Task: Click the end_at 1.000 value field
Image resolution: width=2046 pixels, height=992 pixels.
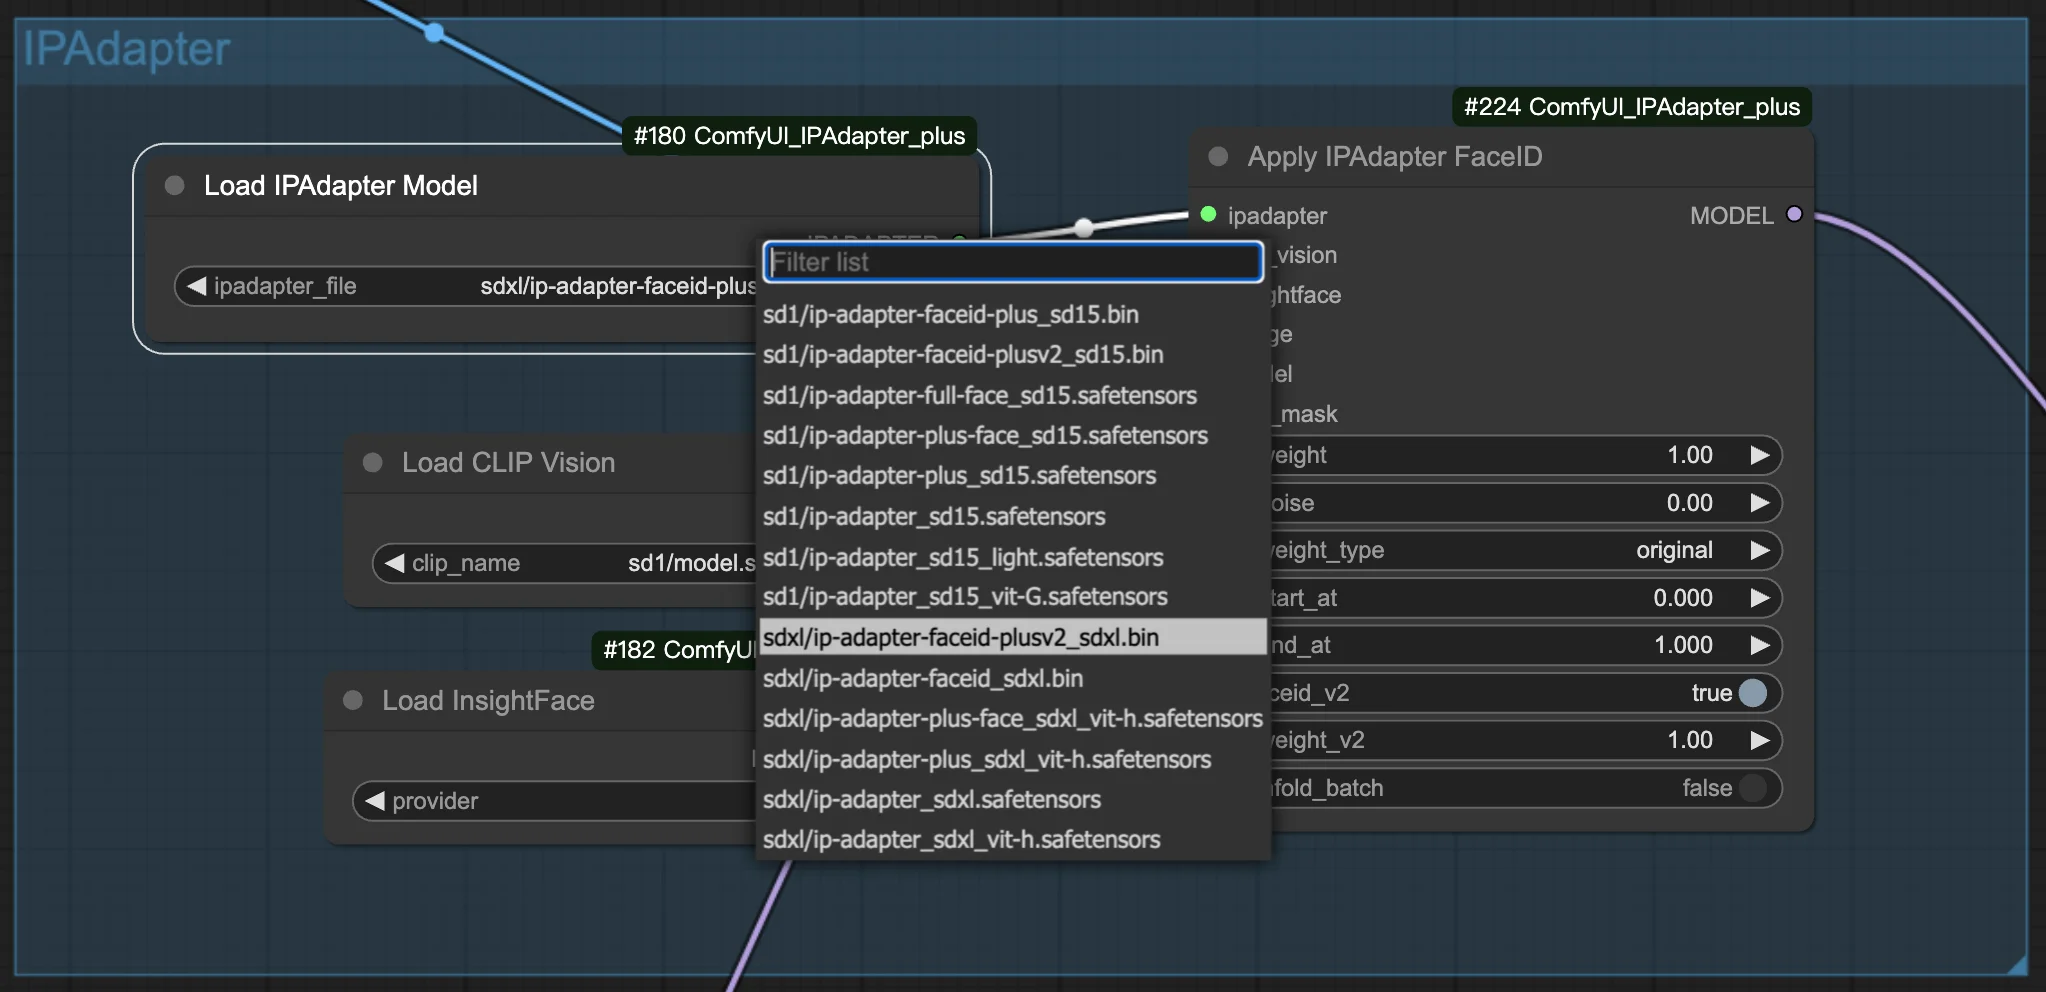Action: point(1683,645)
